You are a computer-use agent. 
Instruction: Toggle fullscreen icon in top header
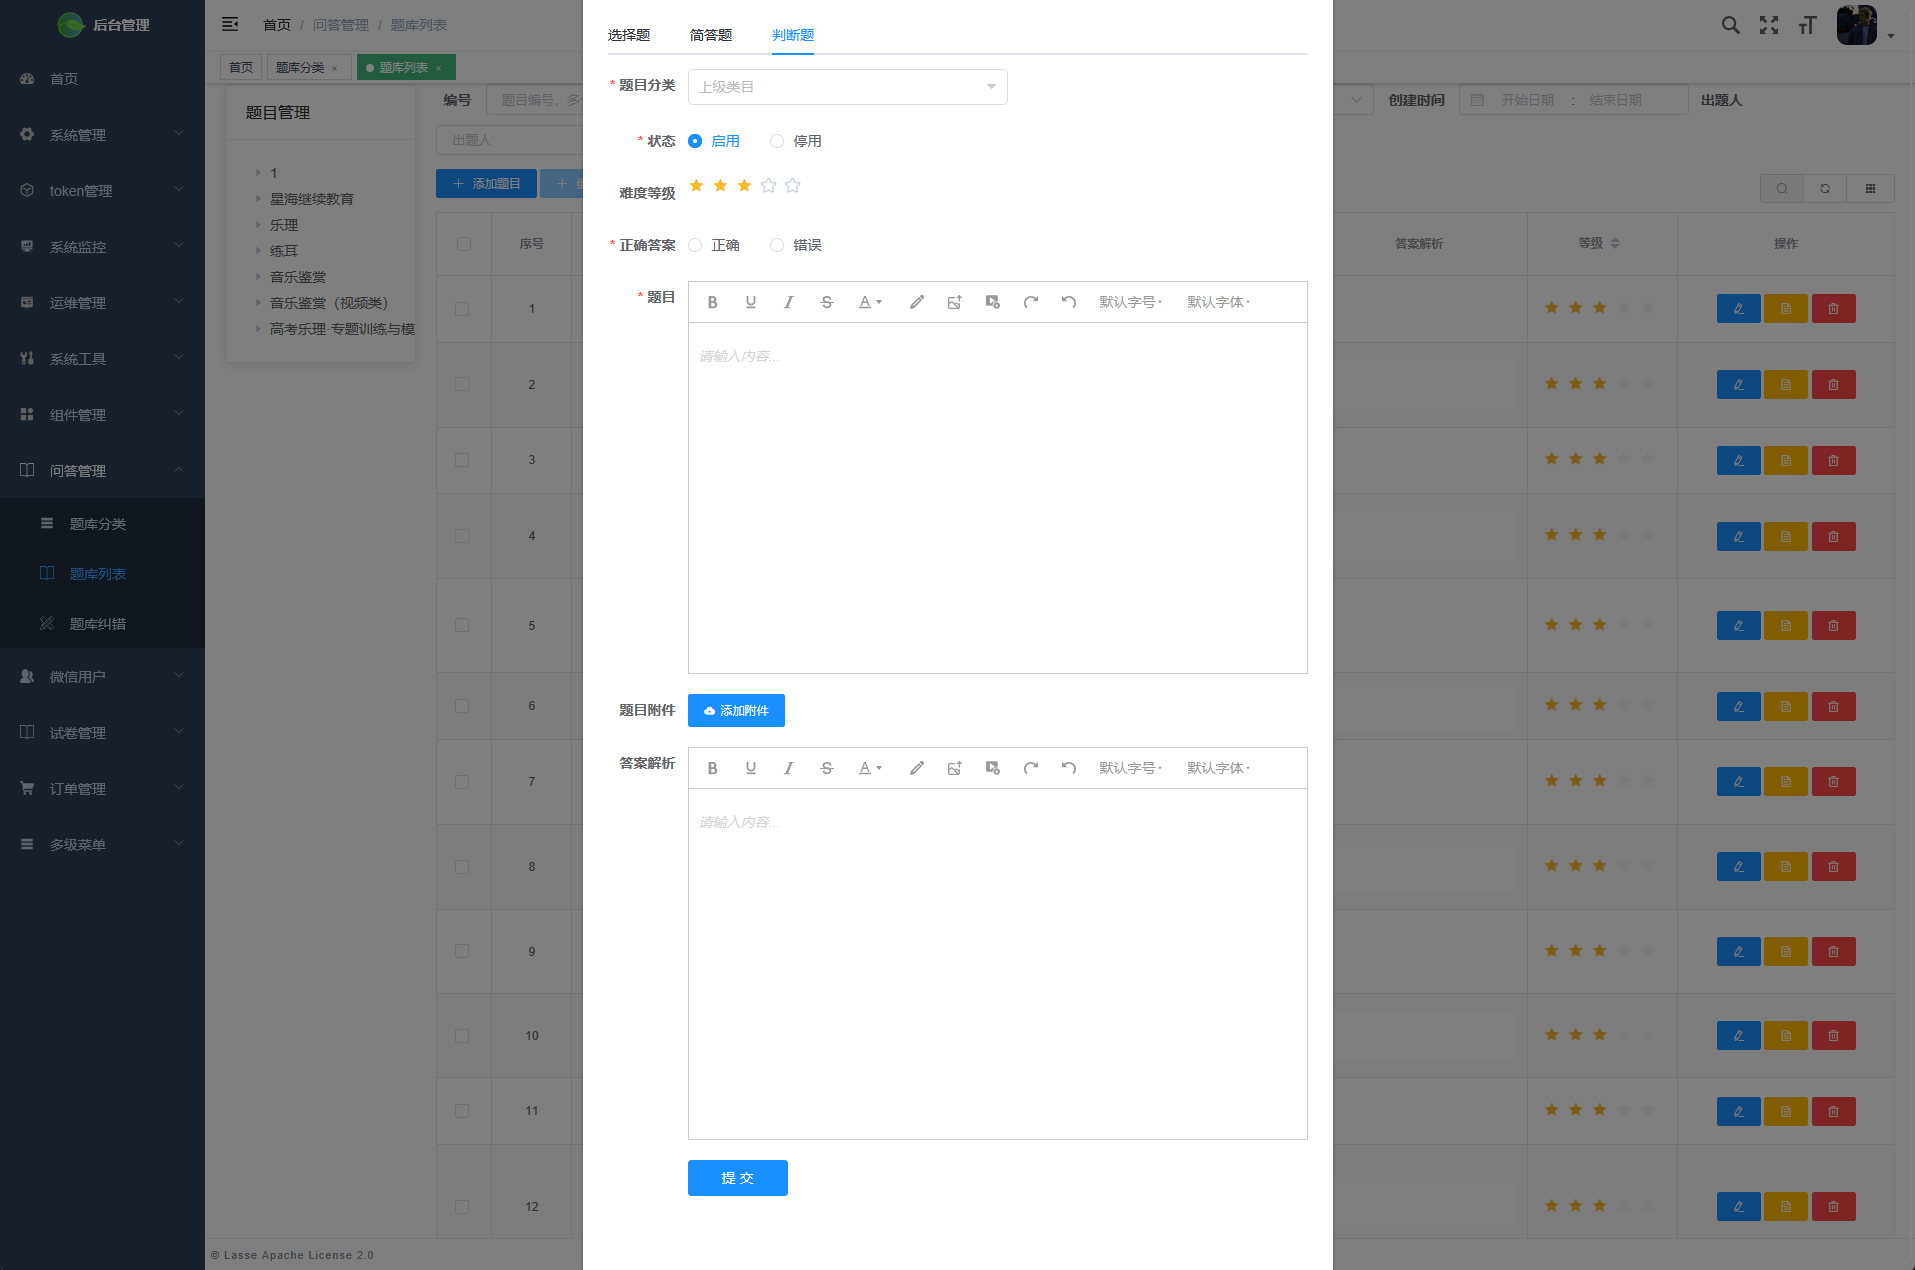[x=1769, y=25]
